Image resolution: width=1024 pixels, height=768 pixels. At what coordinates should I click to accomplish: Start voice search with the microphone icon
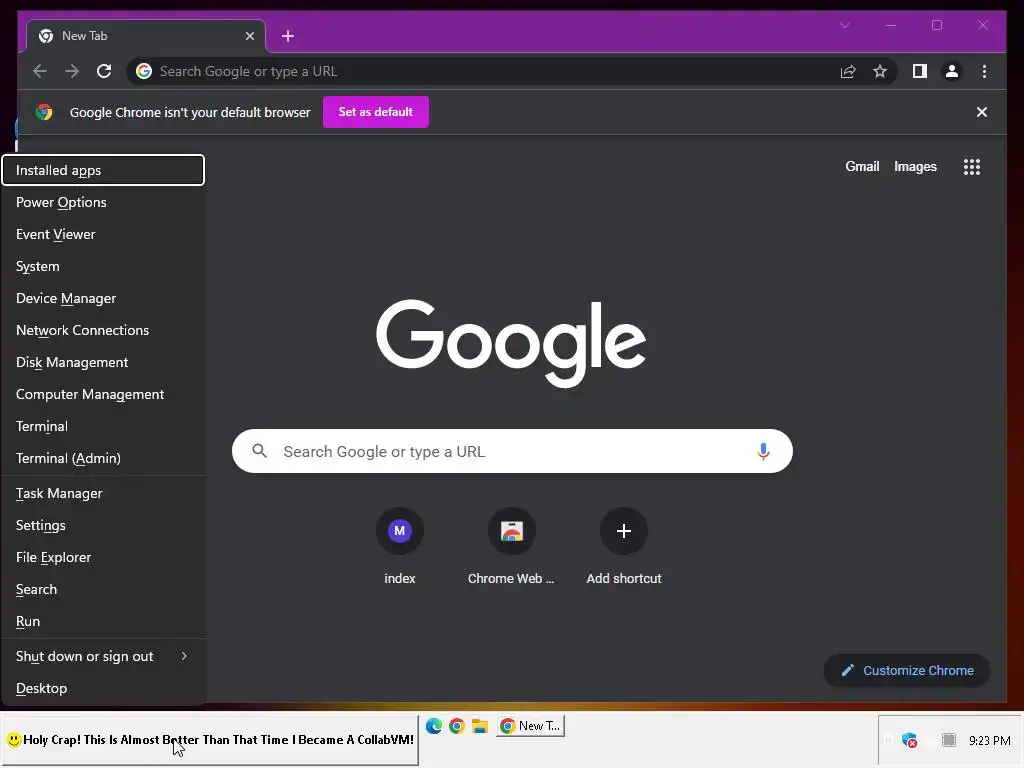pos(762,451)
